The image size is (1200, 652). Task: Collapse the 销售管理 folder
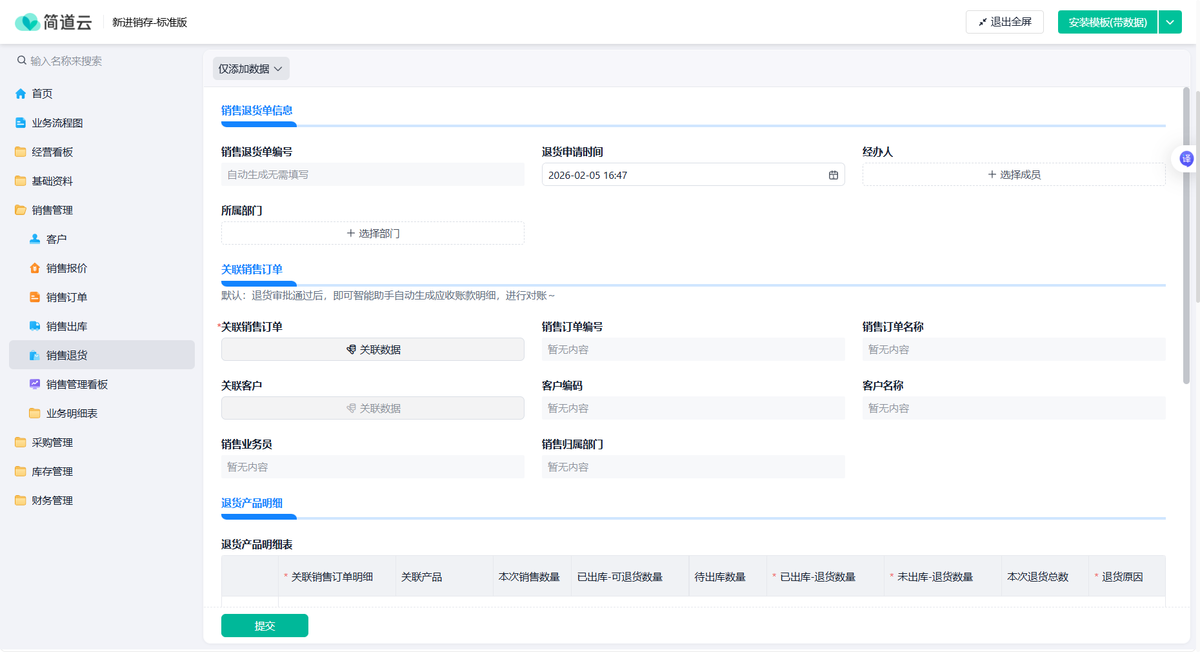[x=102, y=210]
